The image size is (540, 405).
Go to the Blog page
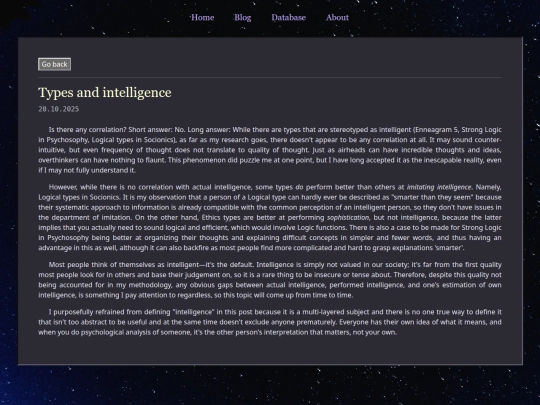click(242, 18)
